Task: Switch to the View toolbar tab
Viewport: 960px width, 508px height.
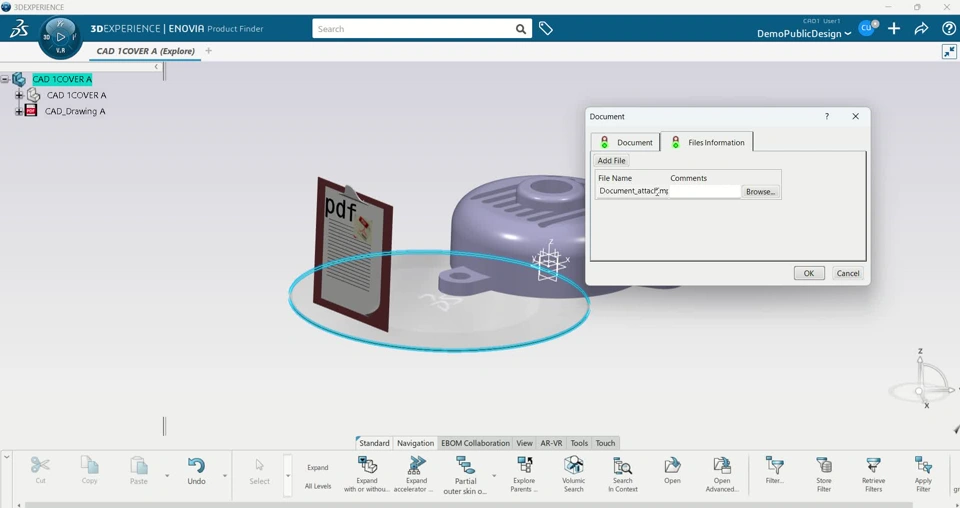Action: coord(524,443)
